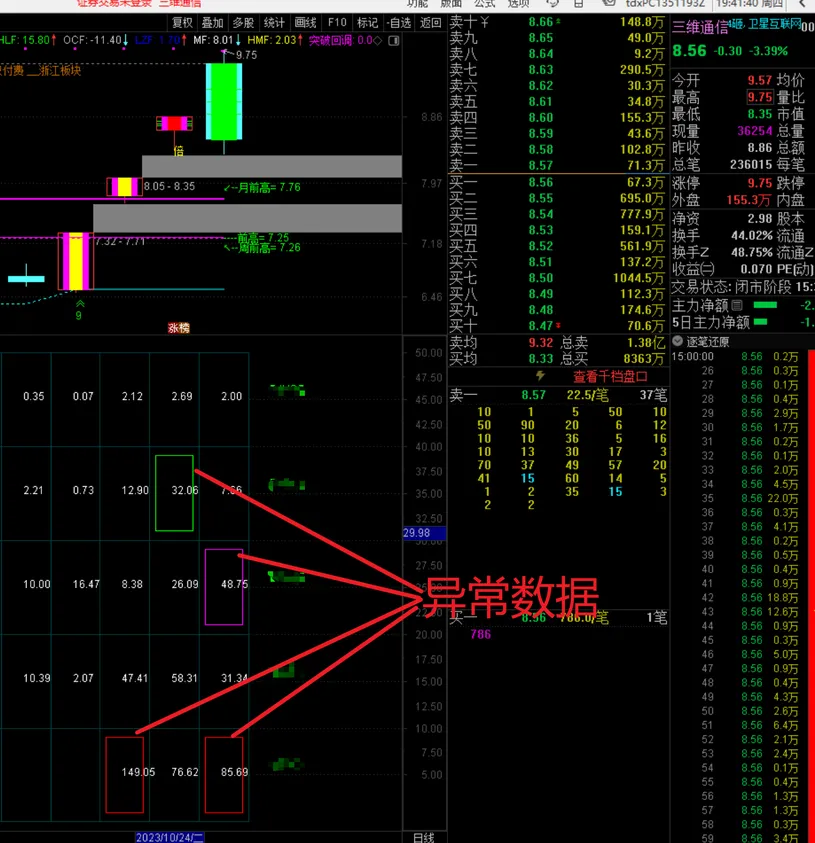Click the lightning bolt icon beside 查看千档盘口
The height and width of the screenshot is (843, 815).
coord(541,376)
